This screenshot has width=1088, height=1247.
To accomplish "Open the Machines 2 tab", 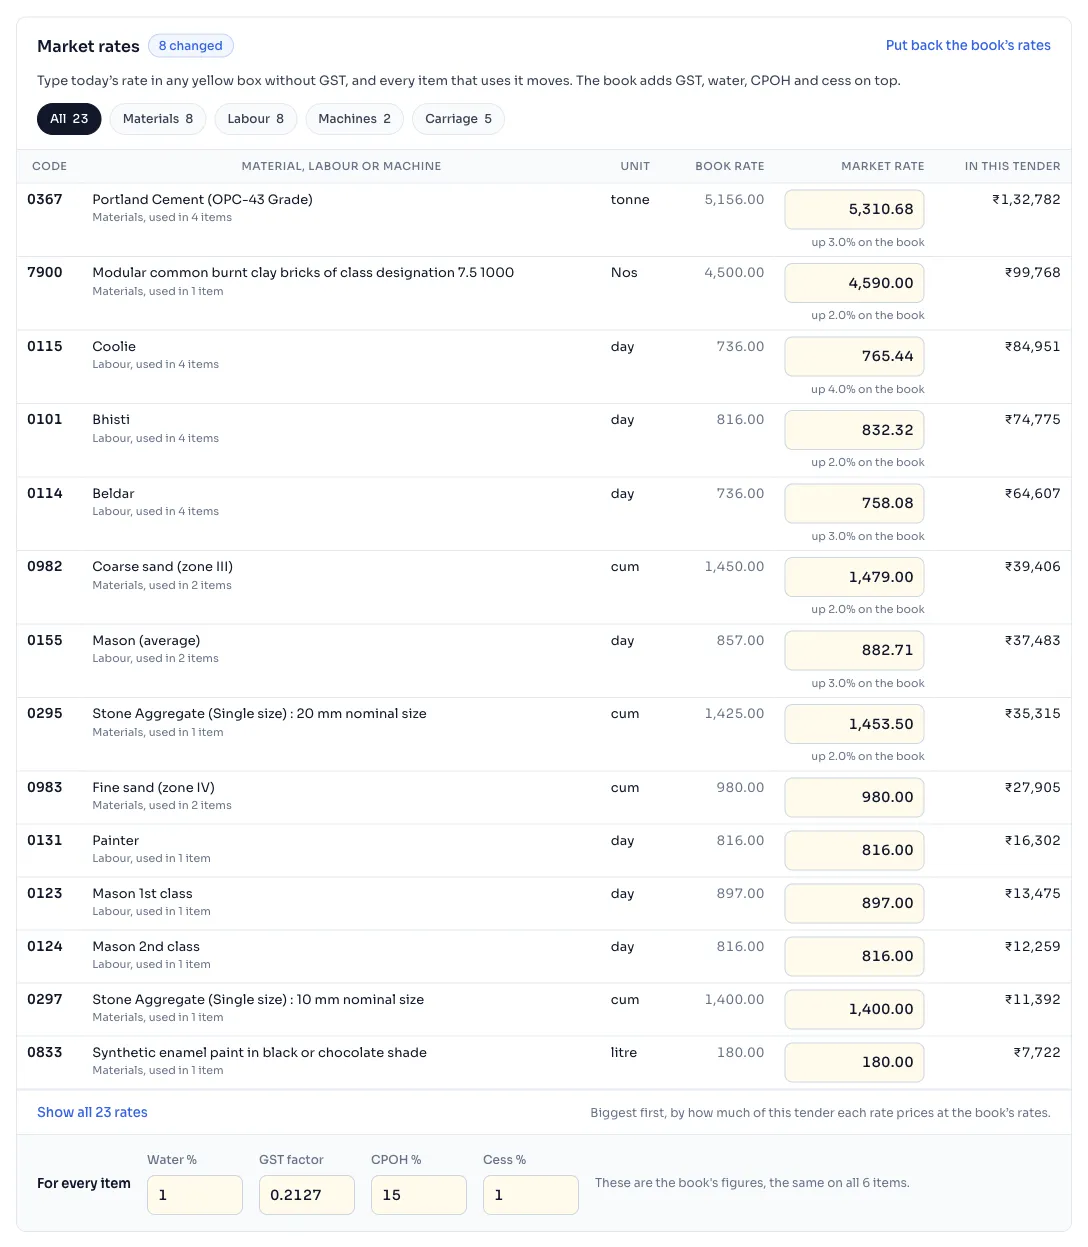I will [355, 119].
